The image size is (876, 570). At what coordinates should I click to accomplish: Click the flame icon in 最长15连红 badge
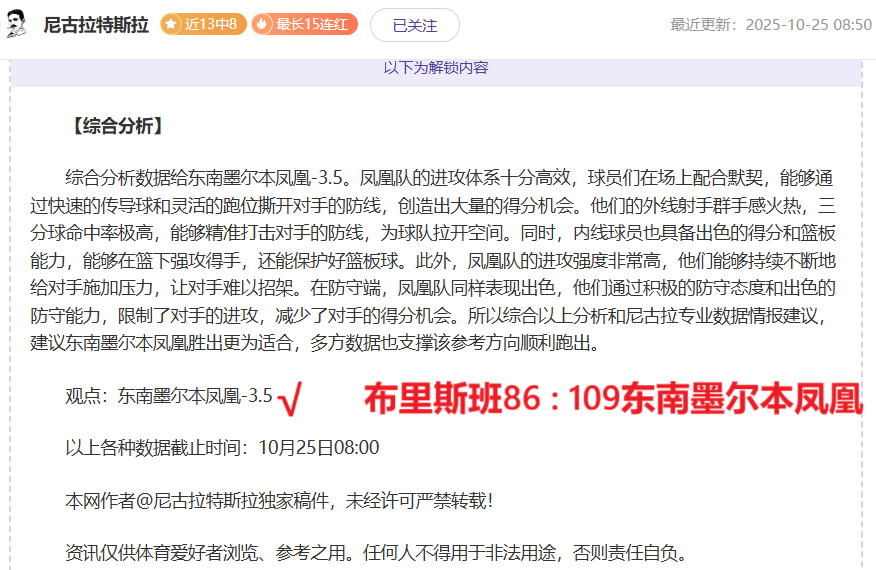click(263, 25)
